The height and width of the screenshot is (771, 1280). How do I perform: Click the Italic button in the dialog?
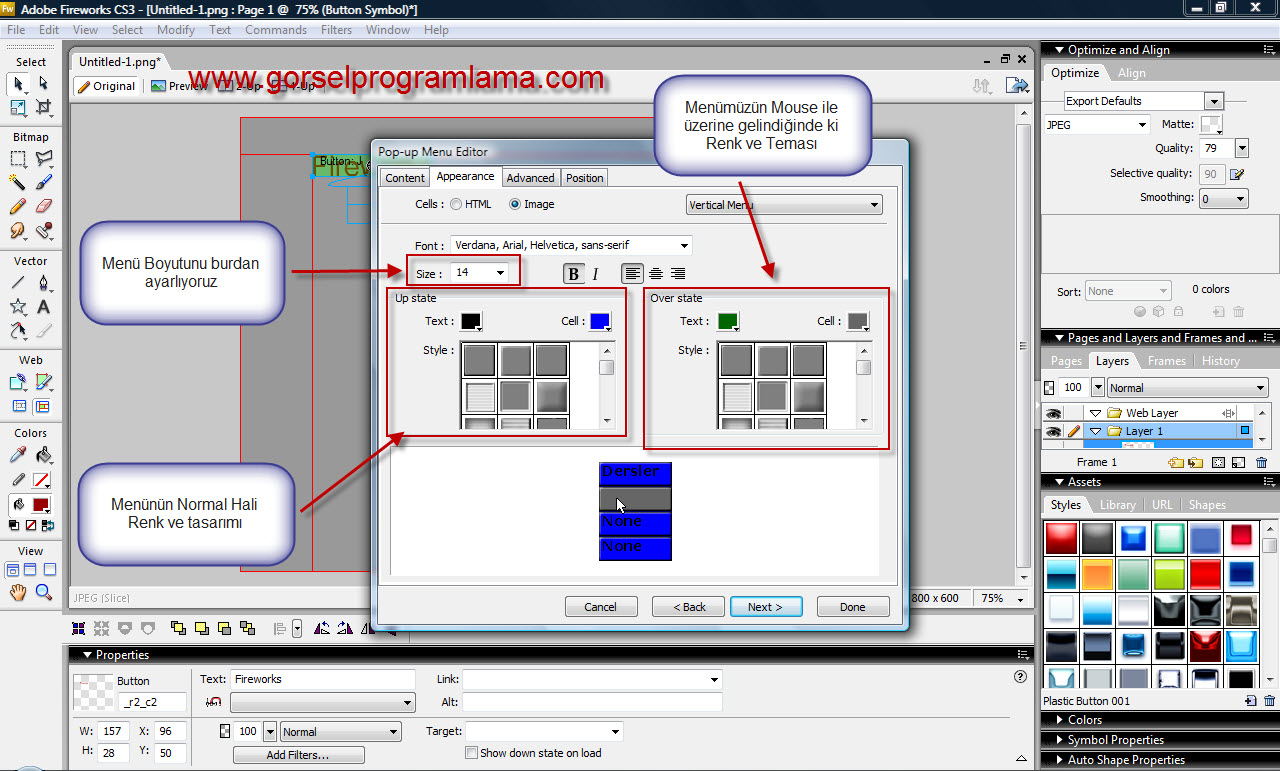[595, 274]
